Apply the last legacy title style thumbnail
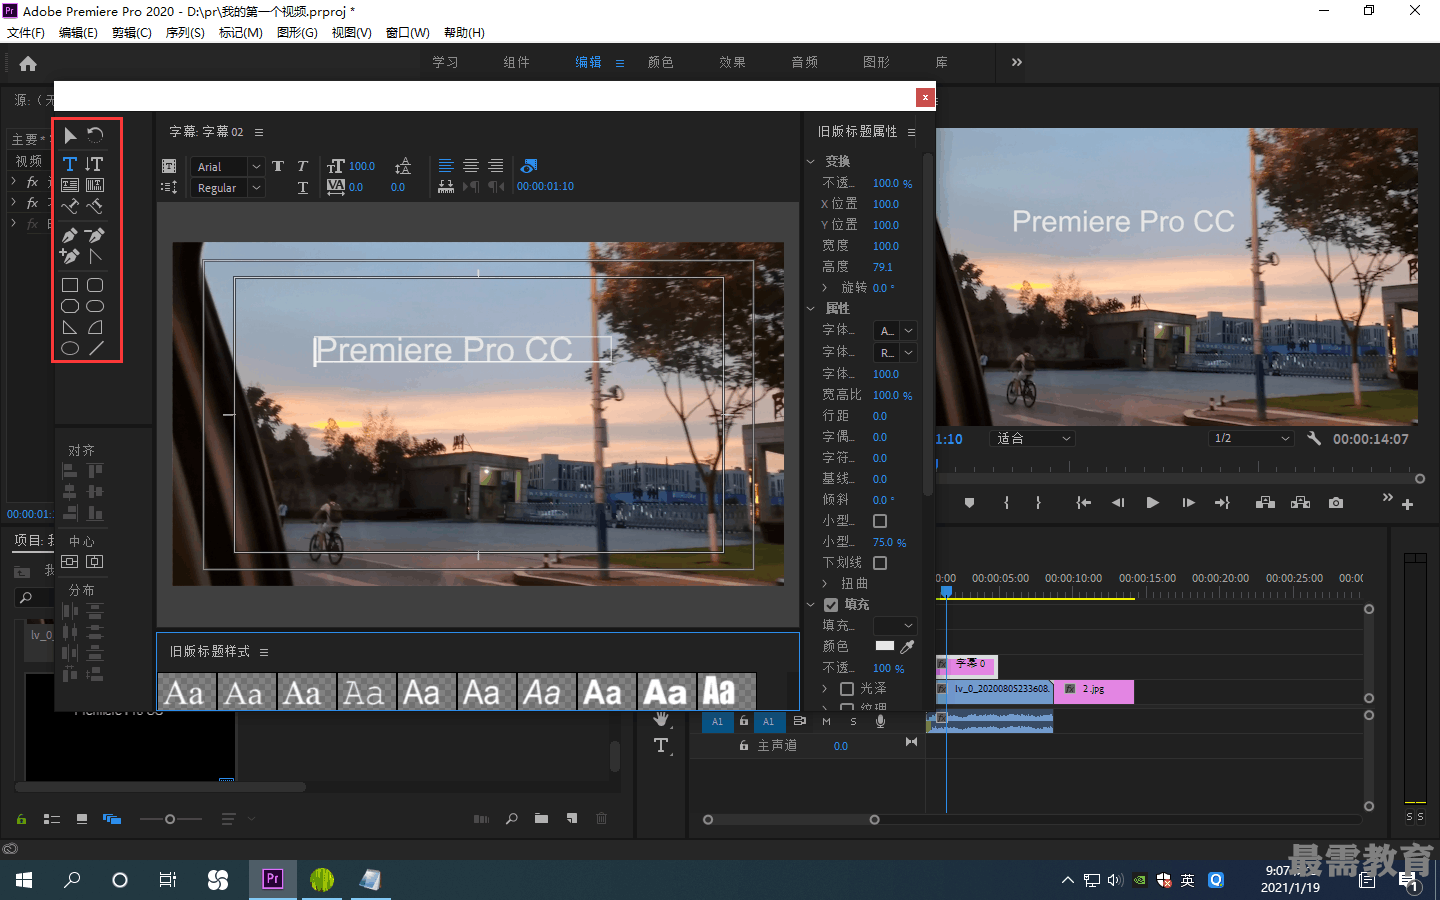Viewport: 1440px width, 900px height. [x=726, y=692]
